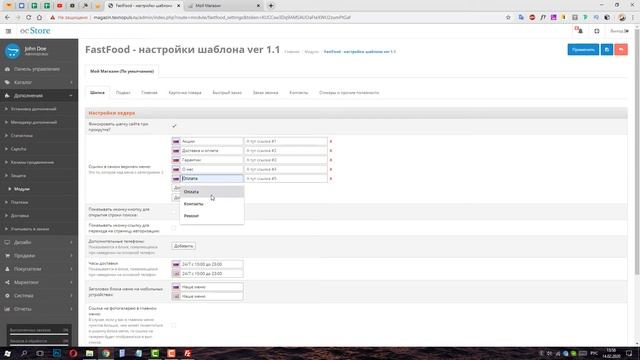Choose Ремонт from the autocomplete suggestions
The height and width of the screenshot is (360, 640).
(212, 216)
